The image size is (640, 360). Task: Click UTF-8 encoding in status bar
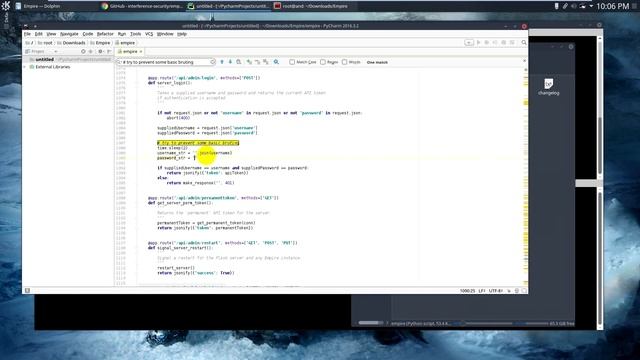point(496,291)
